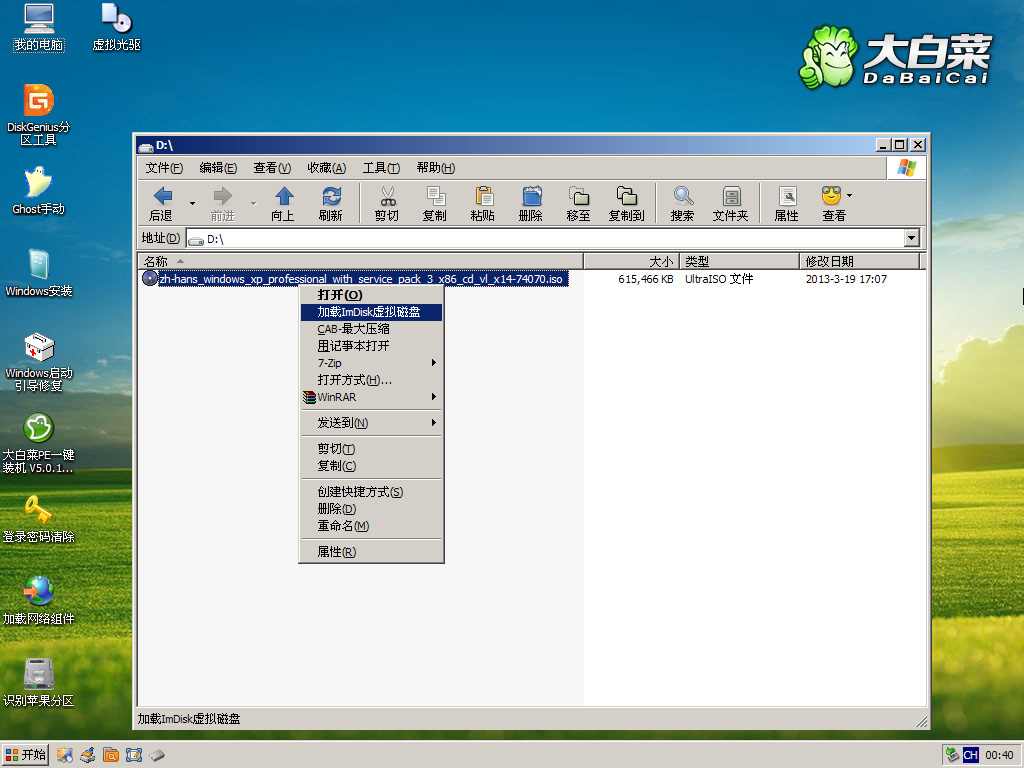Expand the address bar dropdown arrow
The width and height of the screenshot is (1024, 768).
tap(911, 238)
